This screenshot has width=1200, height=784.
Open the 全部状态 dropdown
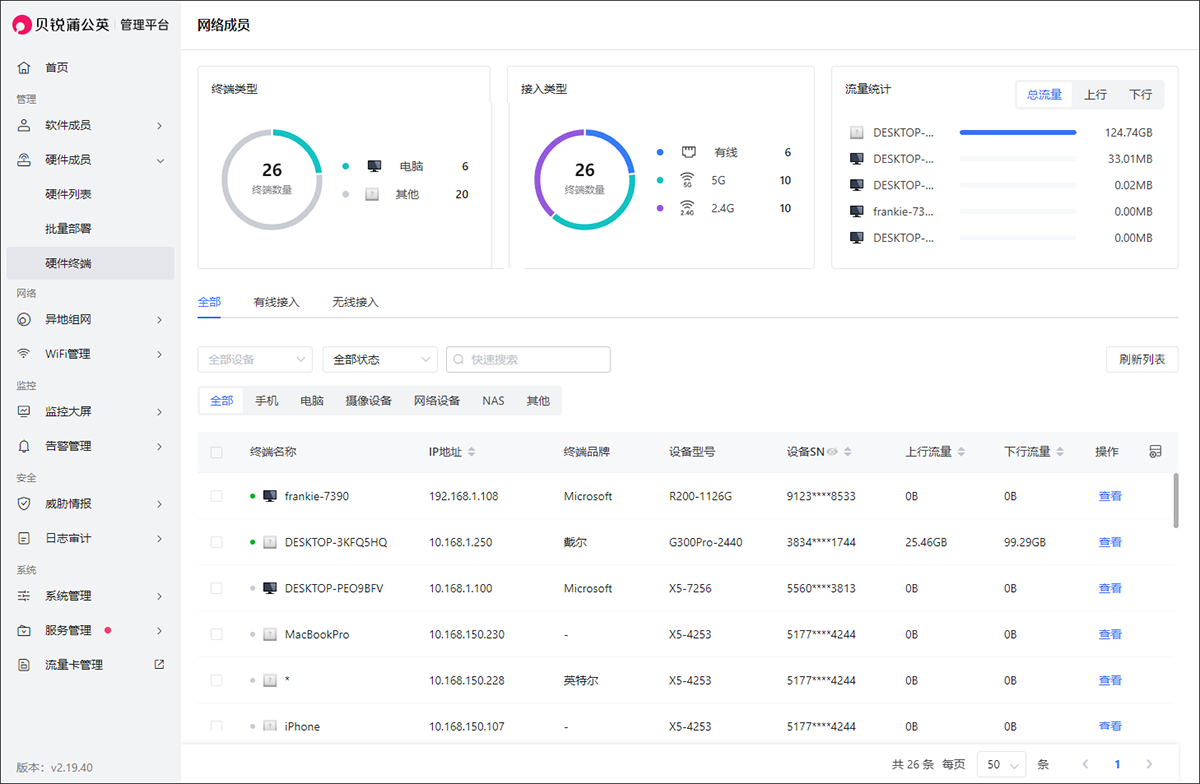[x=380, y=359]
